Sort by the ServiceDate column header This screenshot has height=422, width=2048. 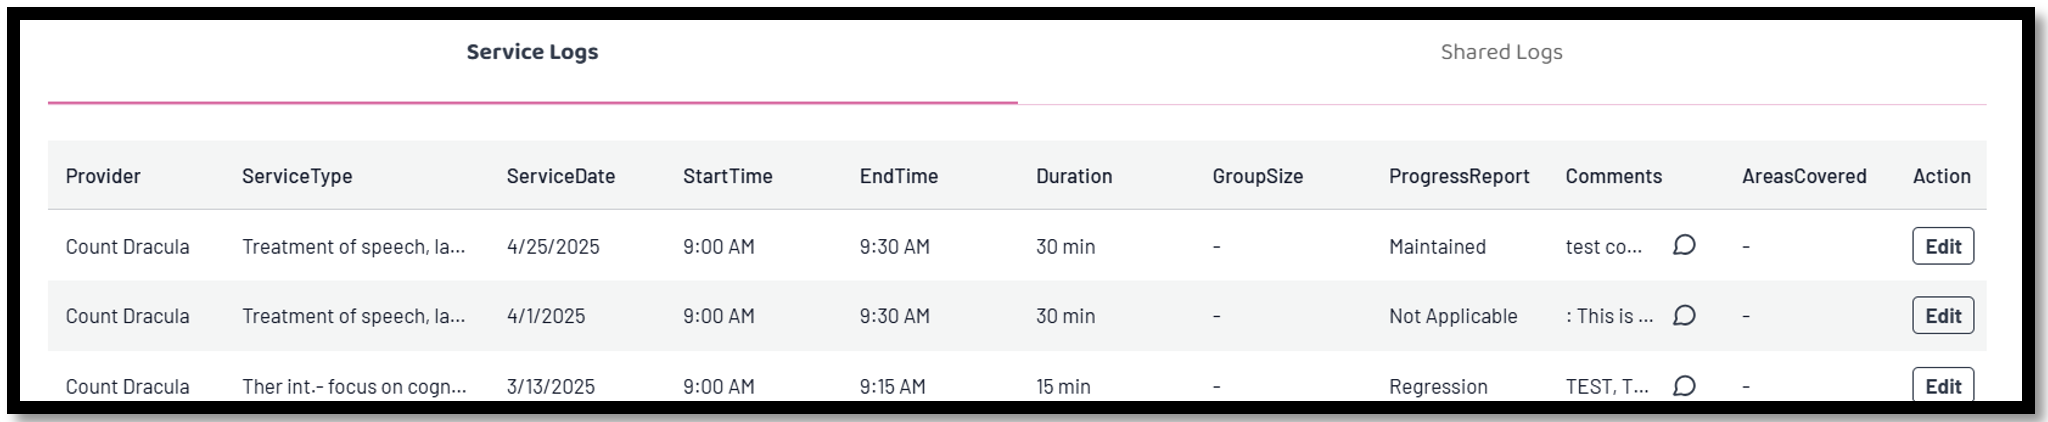click(561, 176)
